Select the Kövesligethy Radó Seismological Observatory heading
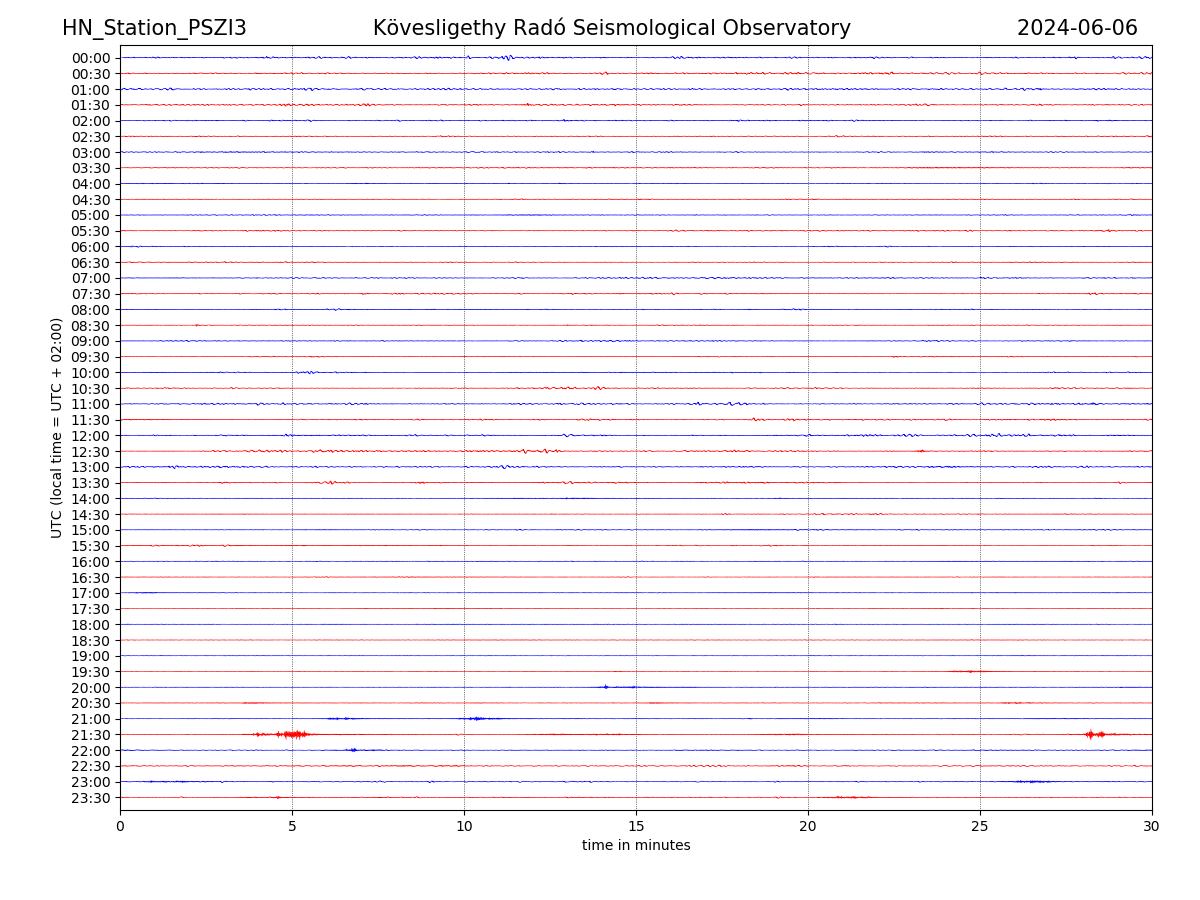 click(611, 28)
